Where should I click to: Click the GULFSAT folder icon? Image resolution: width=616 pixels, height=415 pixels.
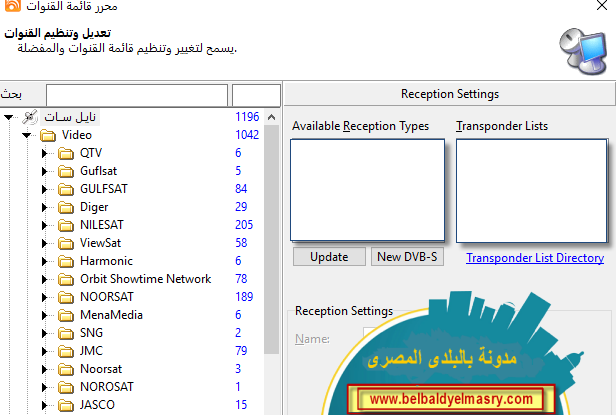click(66, 189)
